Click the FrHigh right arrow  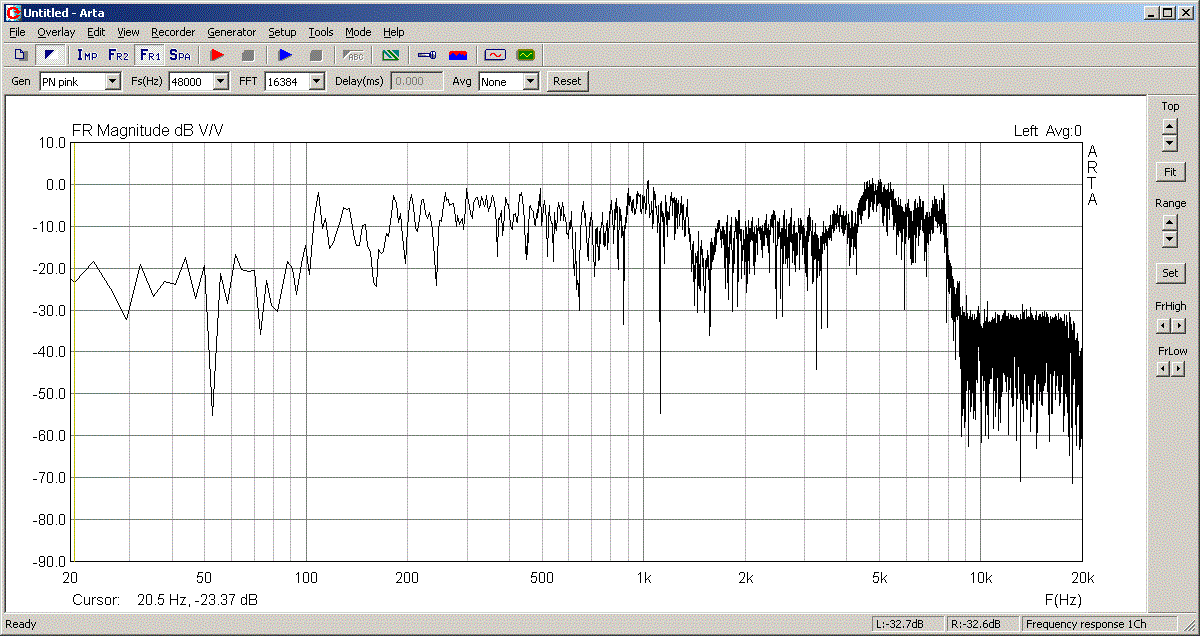(1178, 325)
